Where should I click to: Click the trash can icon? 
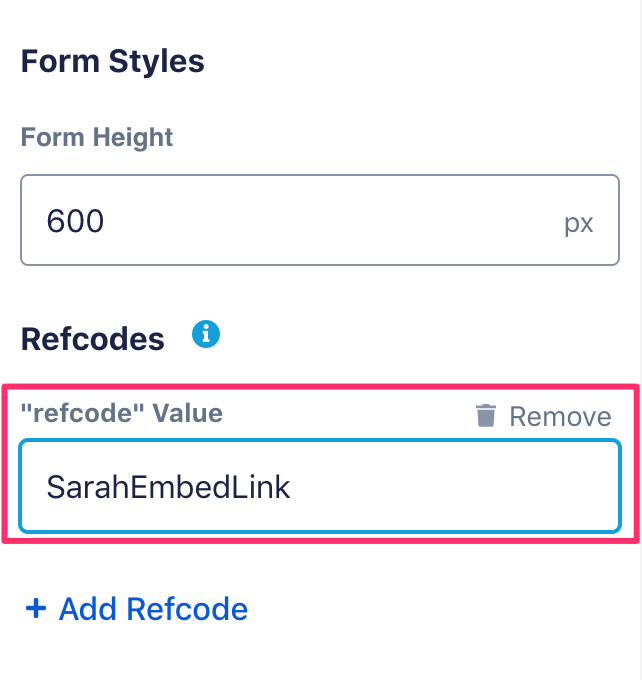click(x=486, y=416)
